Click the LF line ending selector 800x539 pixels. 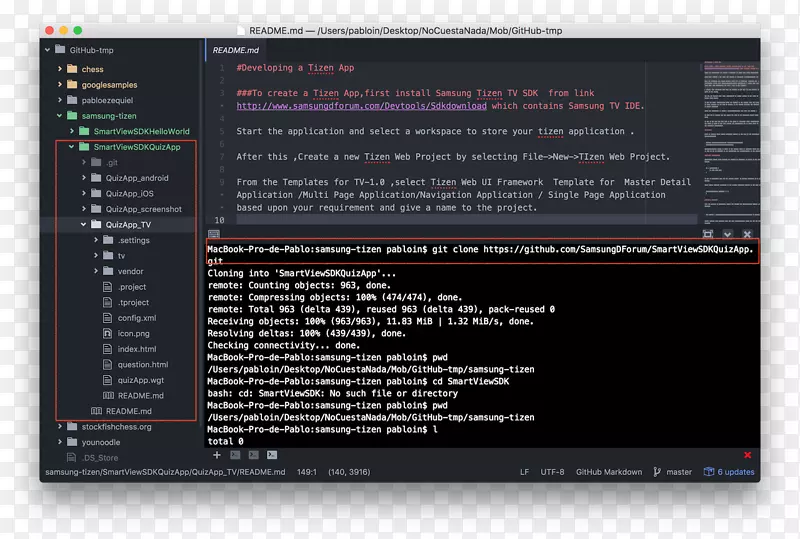524,472
